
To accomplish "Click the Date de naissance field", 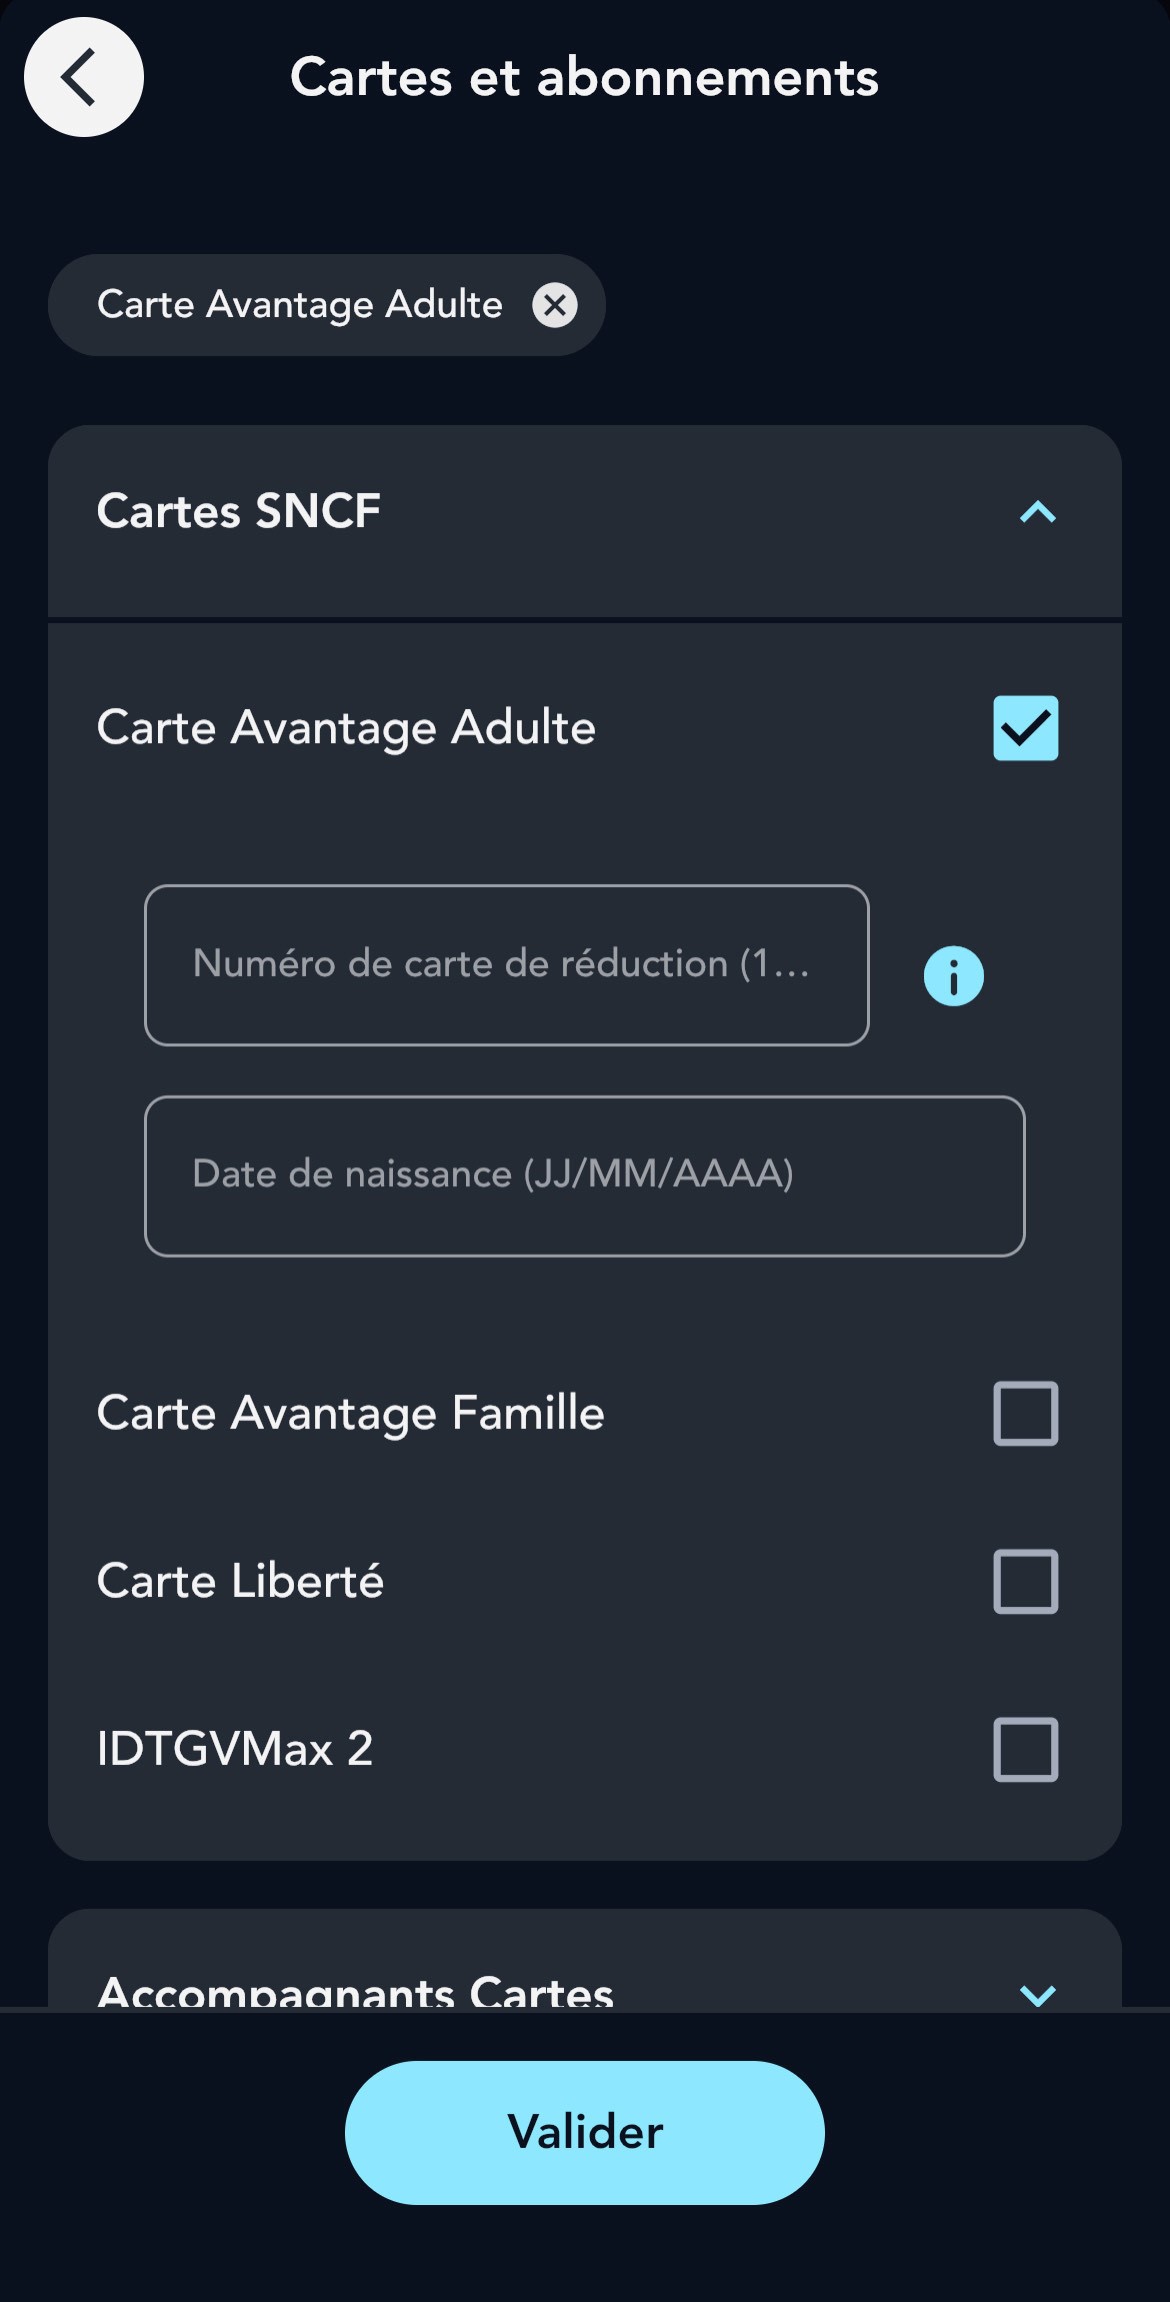I will coord(584,1176).
